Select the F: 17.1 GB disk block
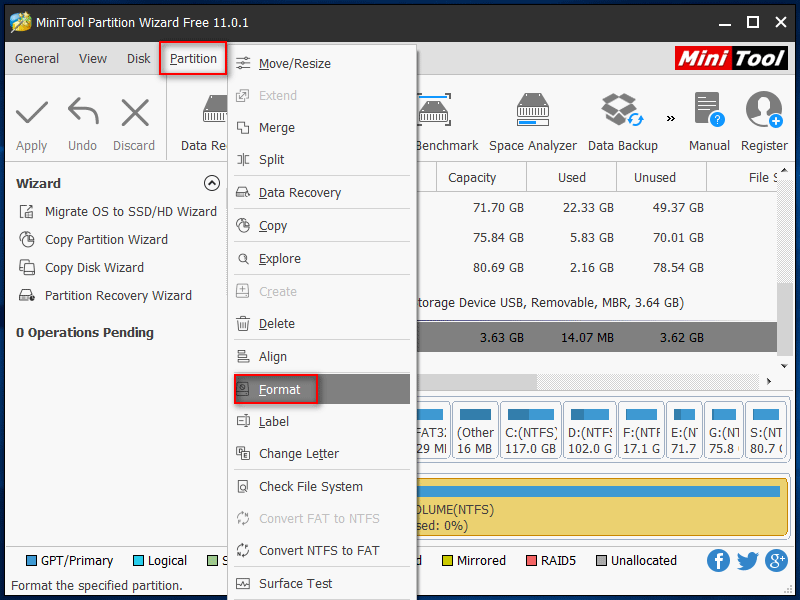Image resolution: width=800 pixels, height=600 pixels. [x=641, y=431]
